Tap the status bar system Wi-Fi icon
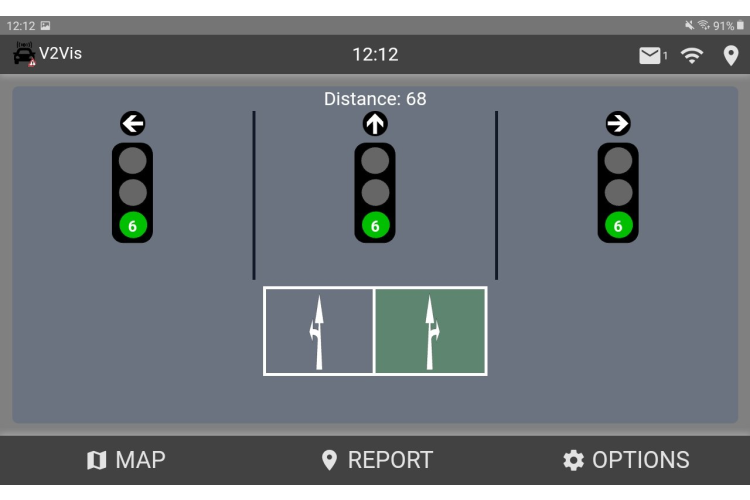The height and width of the screenshot is (500, 750). pos(704,25)
